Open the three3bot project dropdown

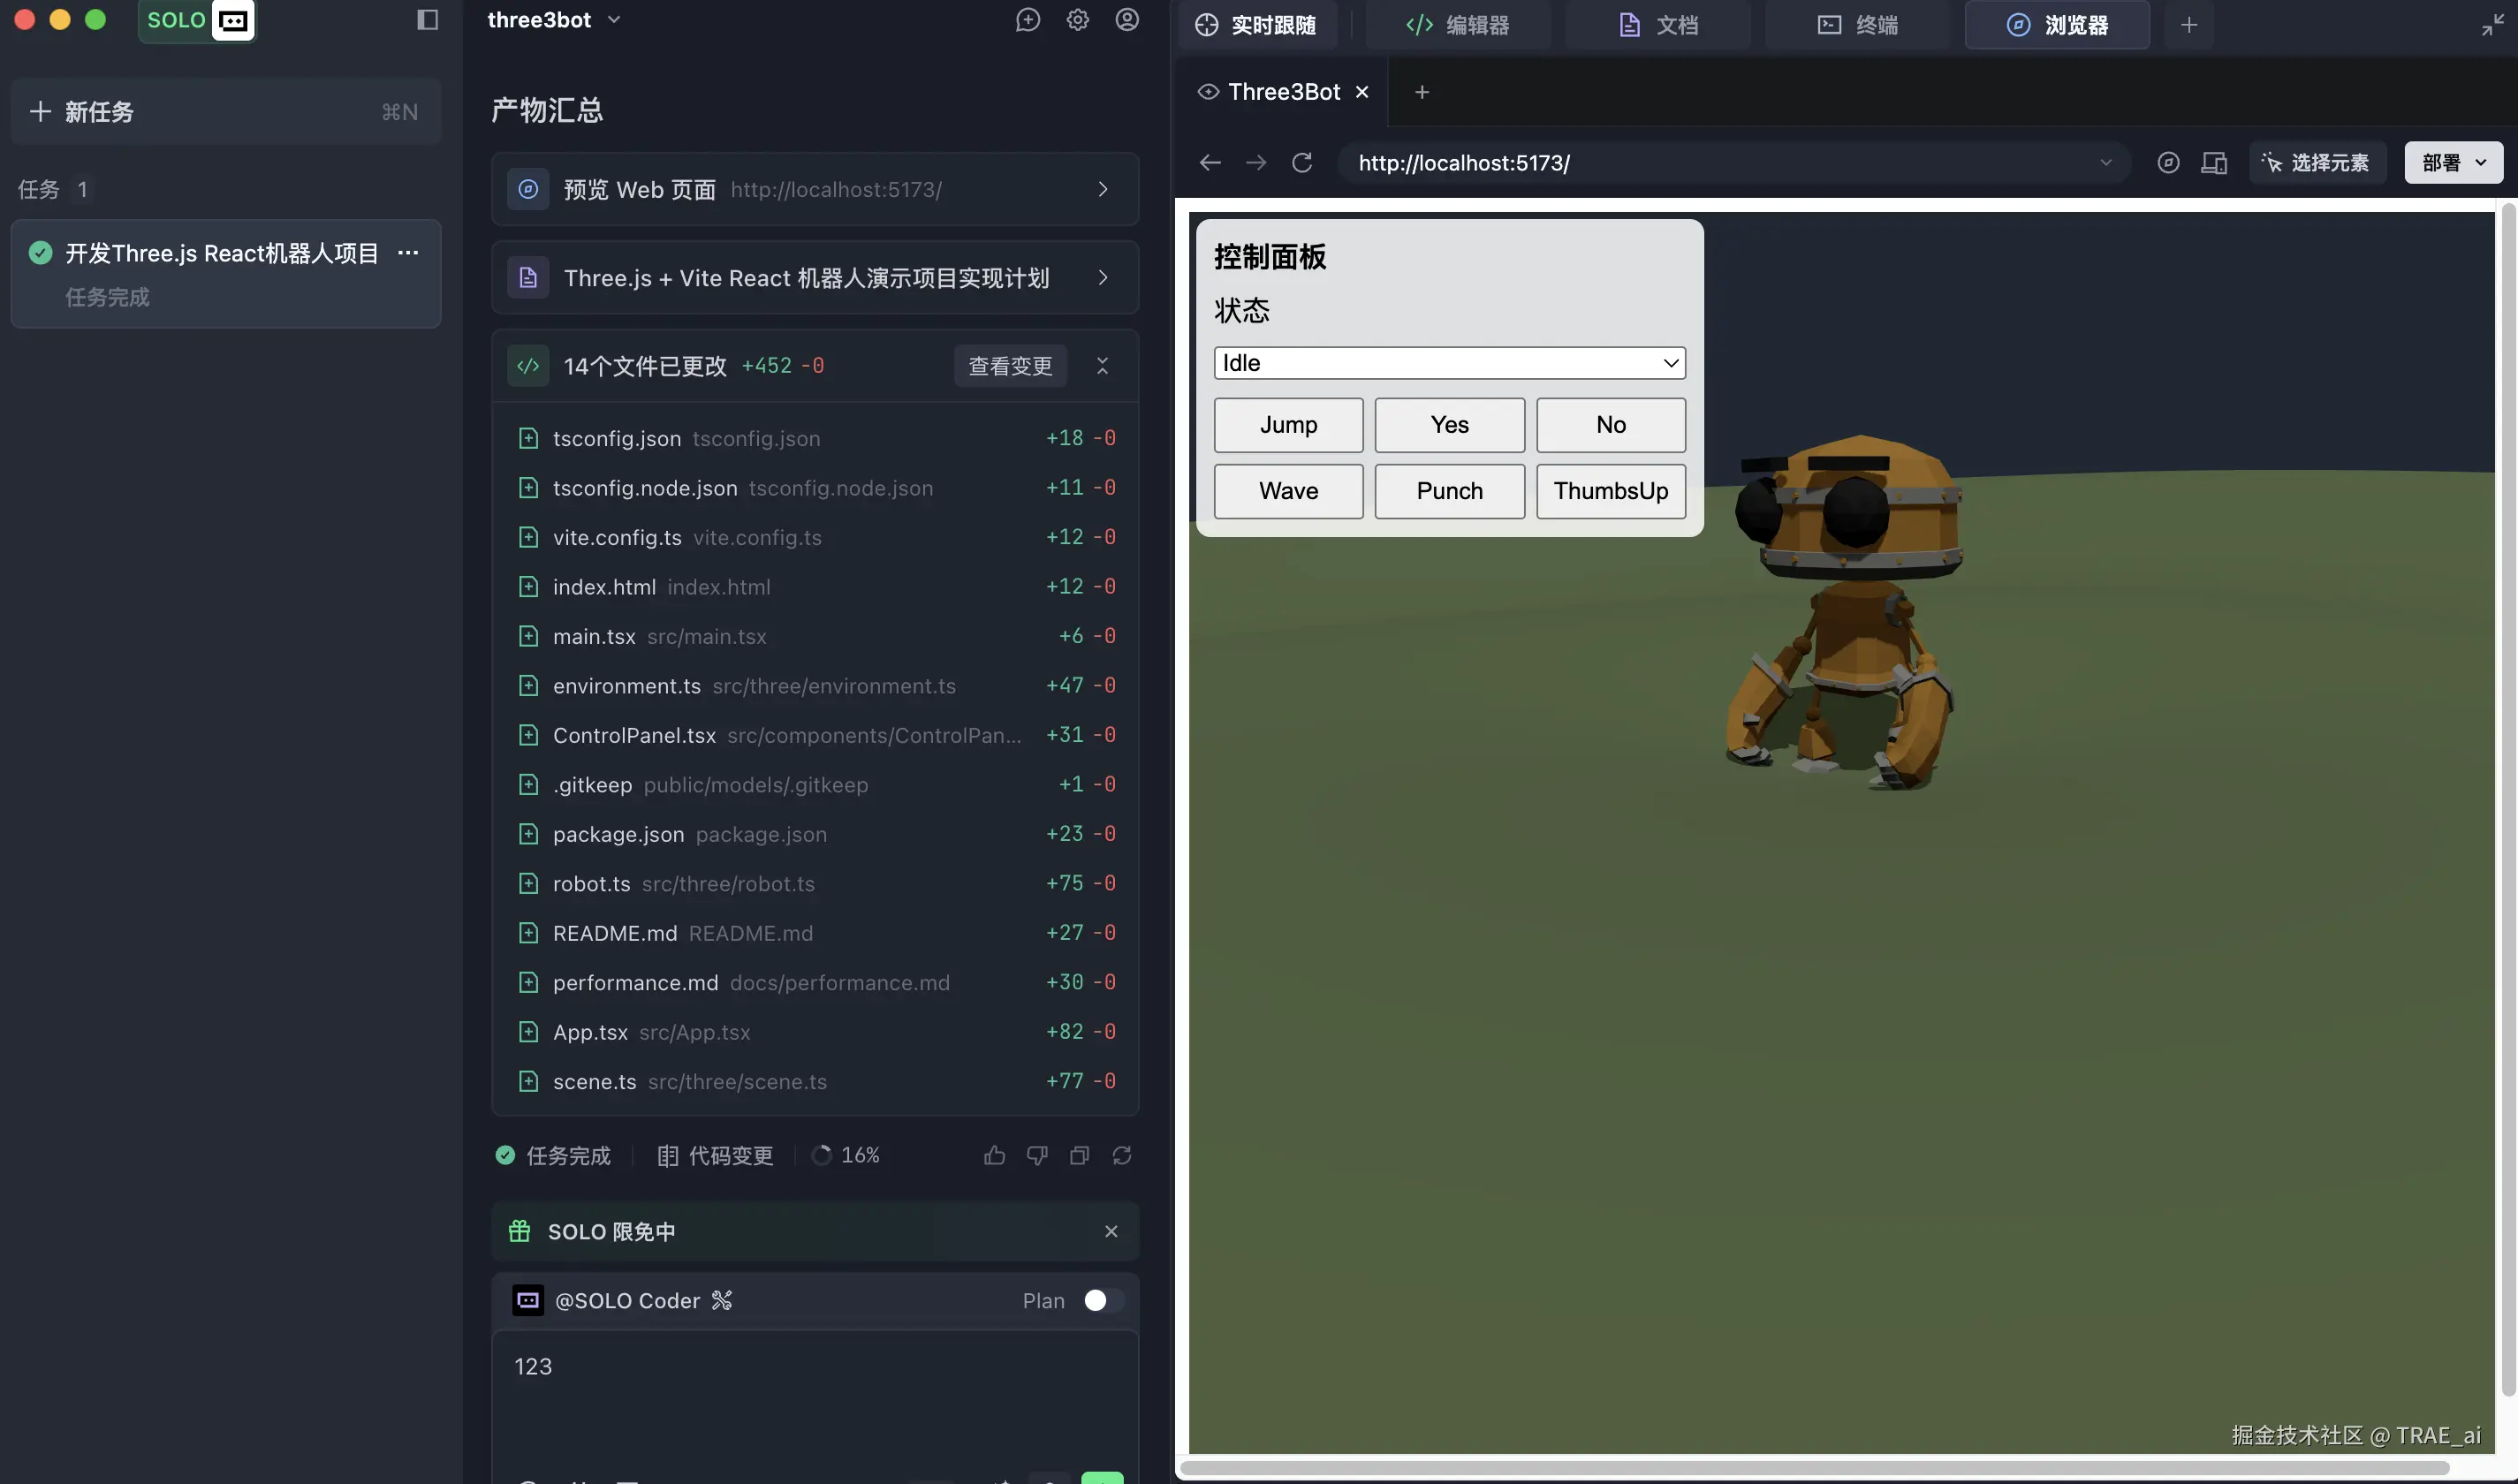click(x=553, y=20)
